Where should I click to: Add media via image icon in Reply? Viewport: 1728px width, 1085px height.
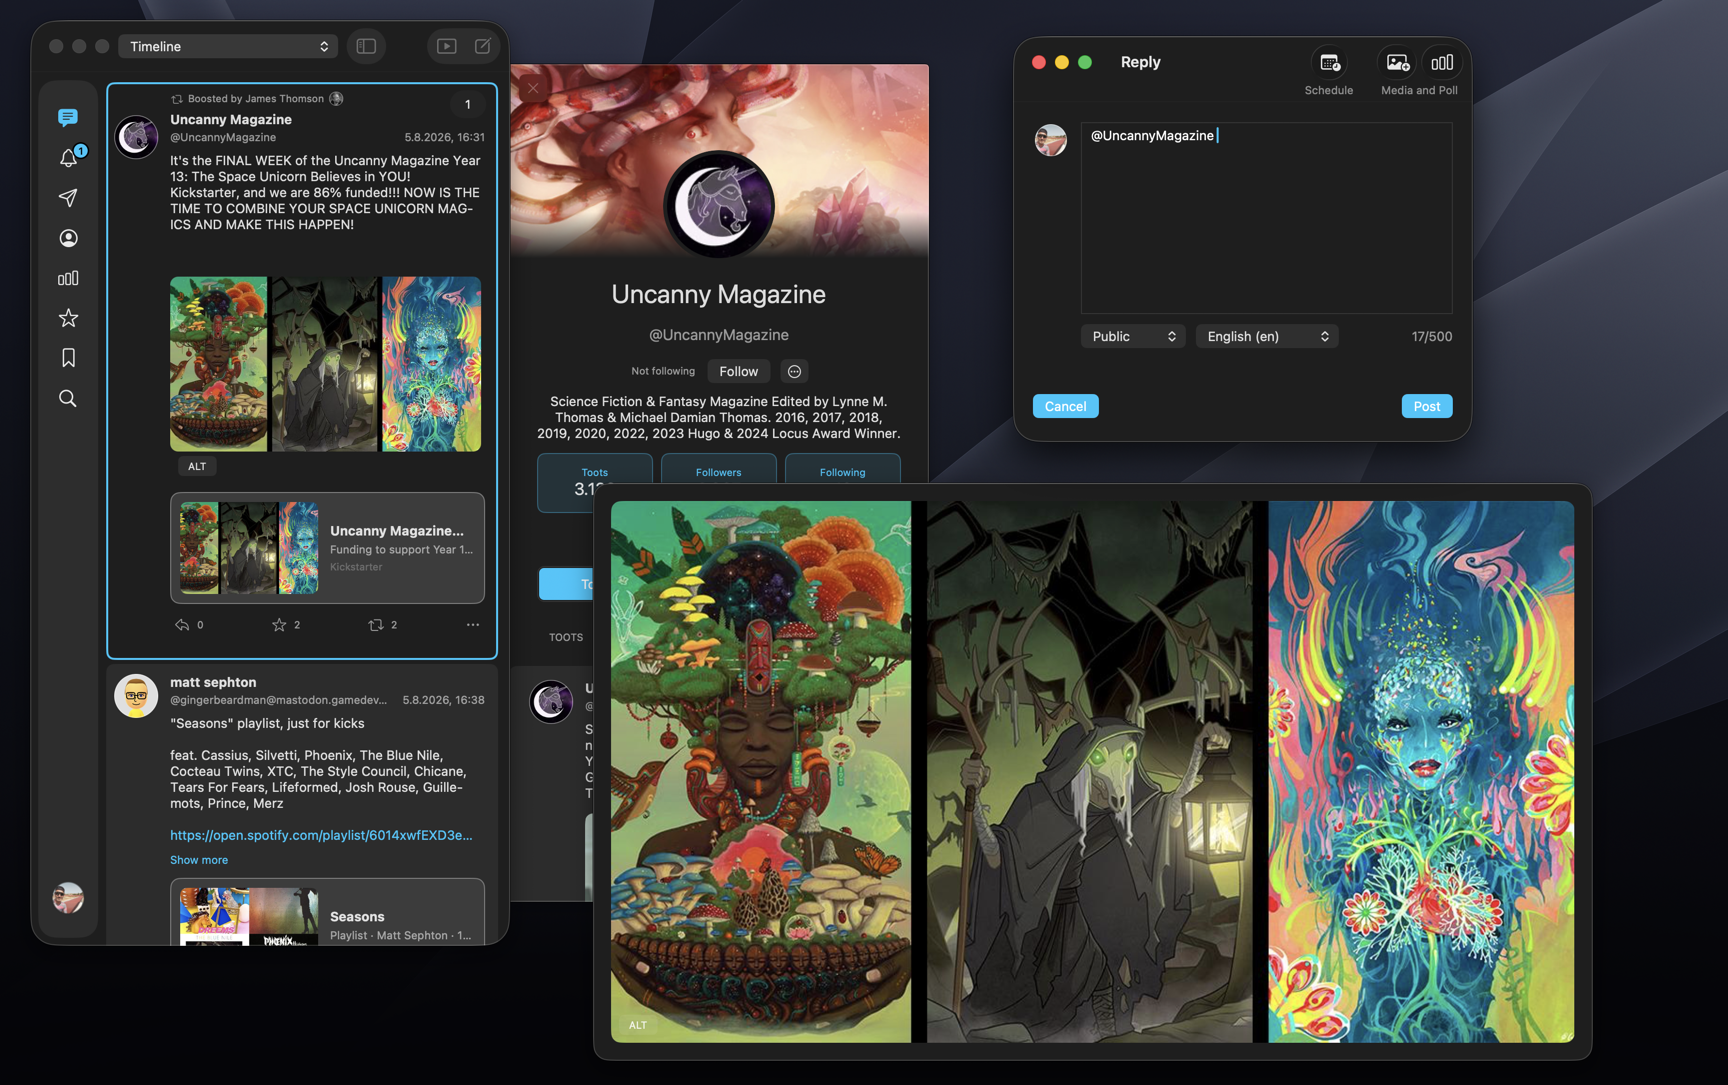click(x=1398, y=63)
